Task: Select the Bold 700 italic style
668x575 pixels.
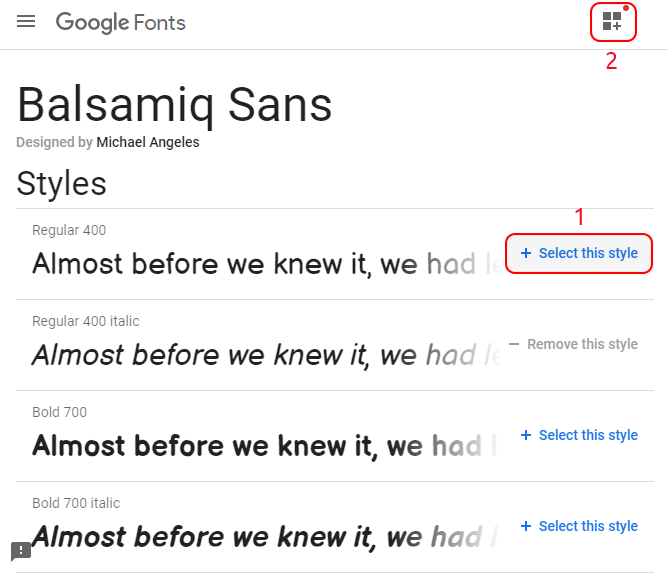Action: pyautogui.click(x=579, y=526)
